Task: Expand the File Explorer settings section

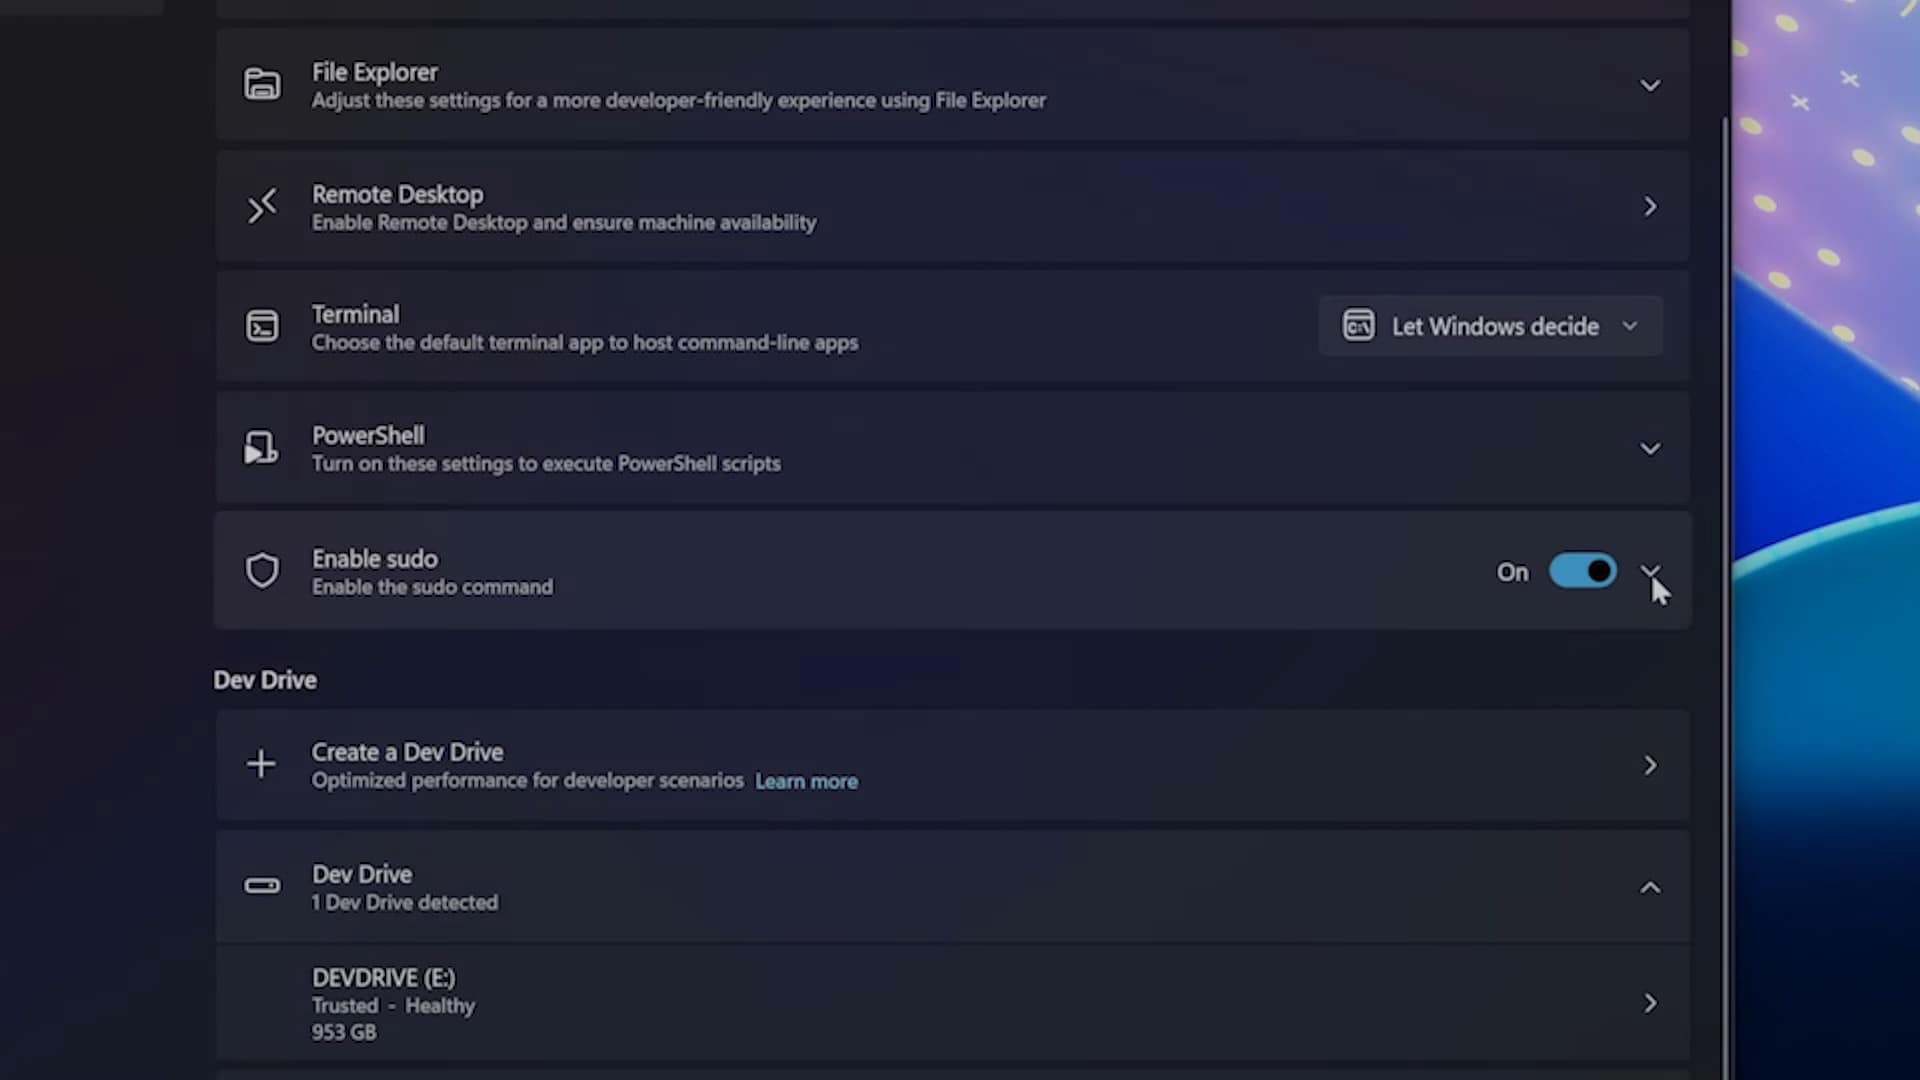Action: point(1650,86)
